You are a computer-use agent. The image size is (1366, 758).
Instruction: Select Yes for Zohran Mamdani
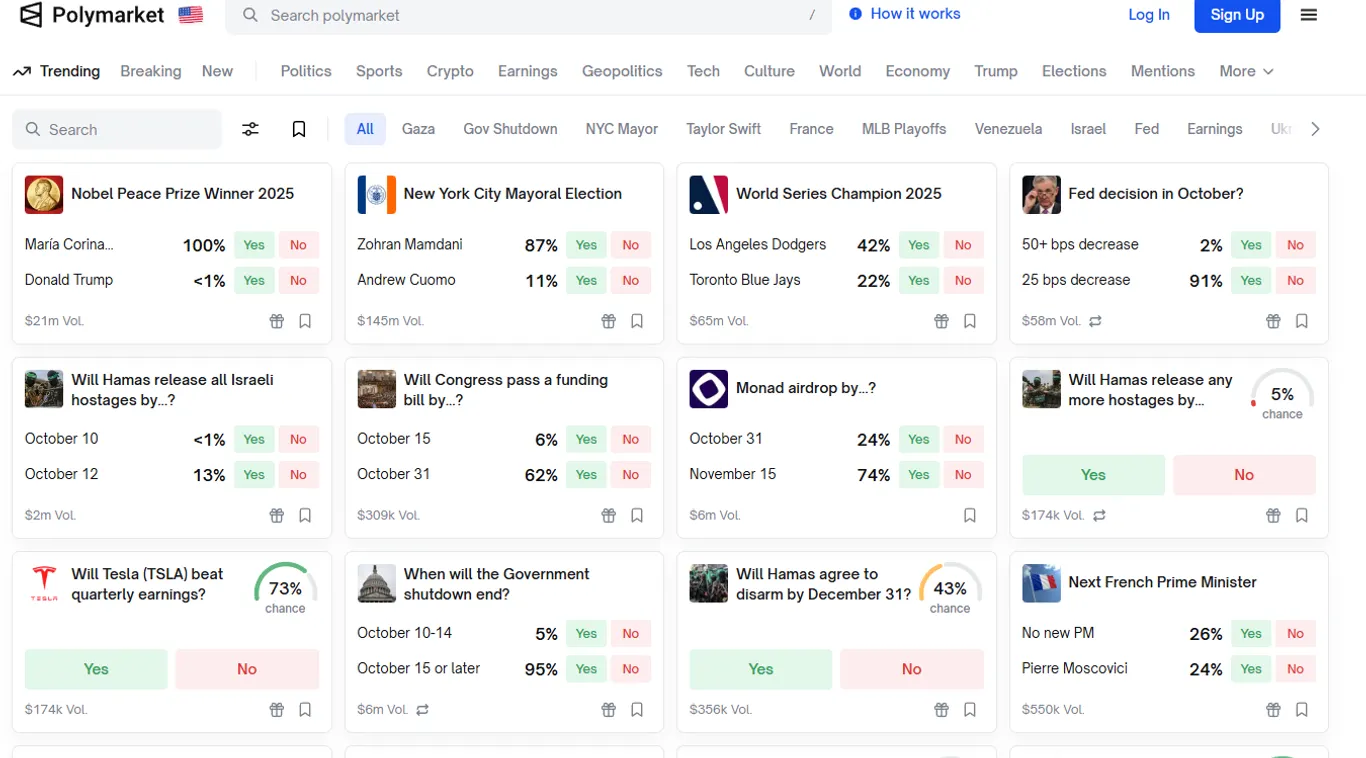coord(586,245)
